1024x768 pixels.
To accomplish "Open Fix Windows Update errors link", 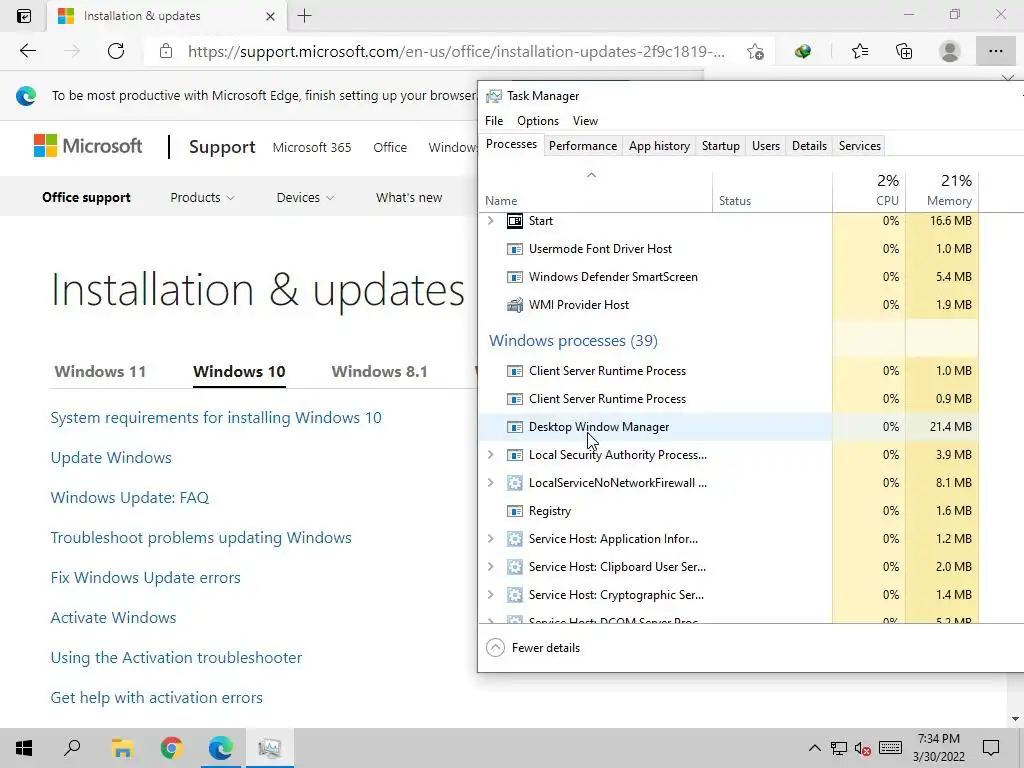I will point(146,578).
